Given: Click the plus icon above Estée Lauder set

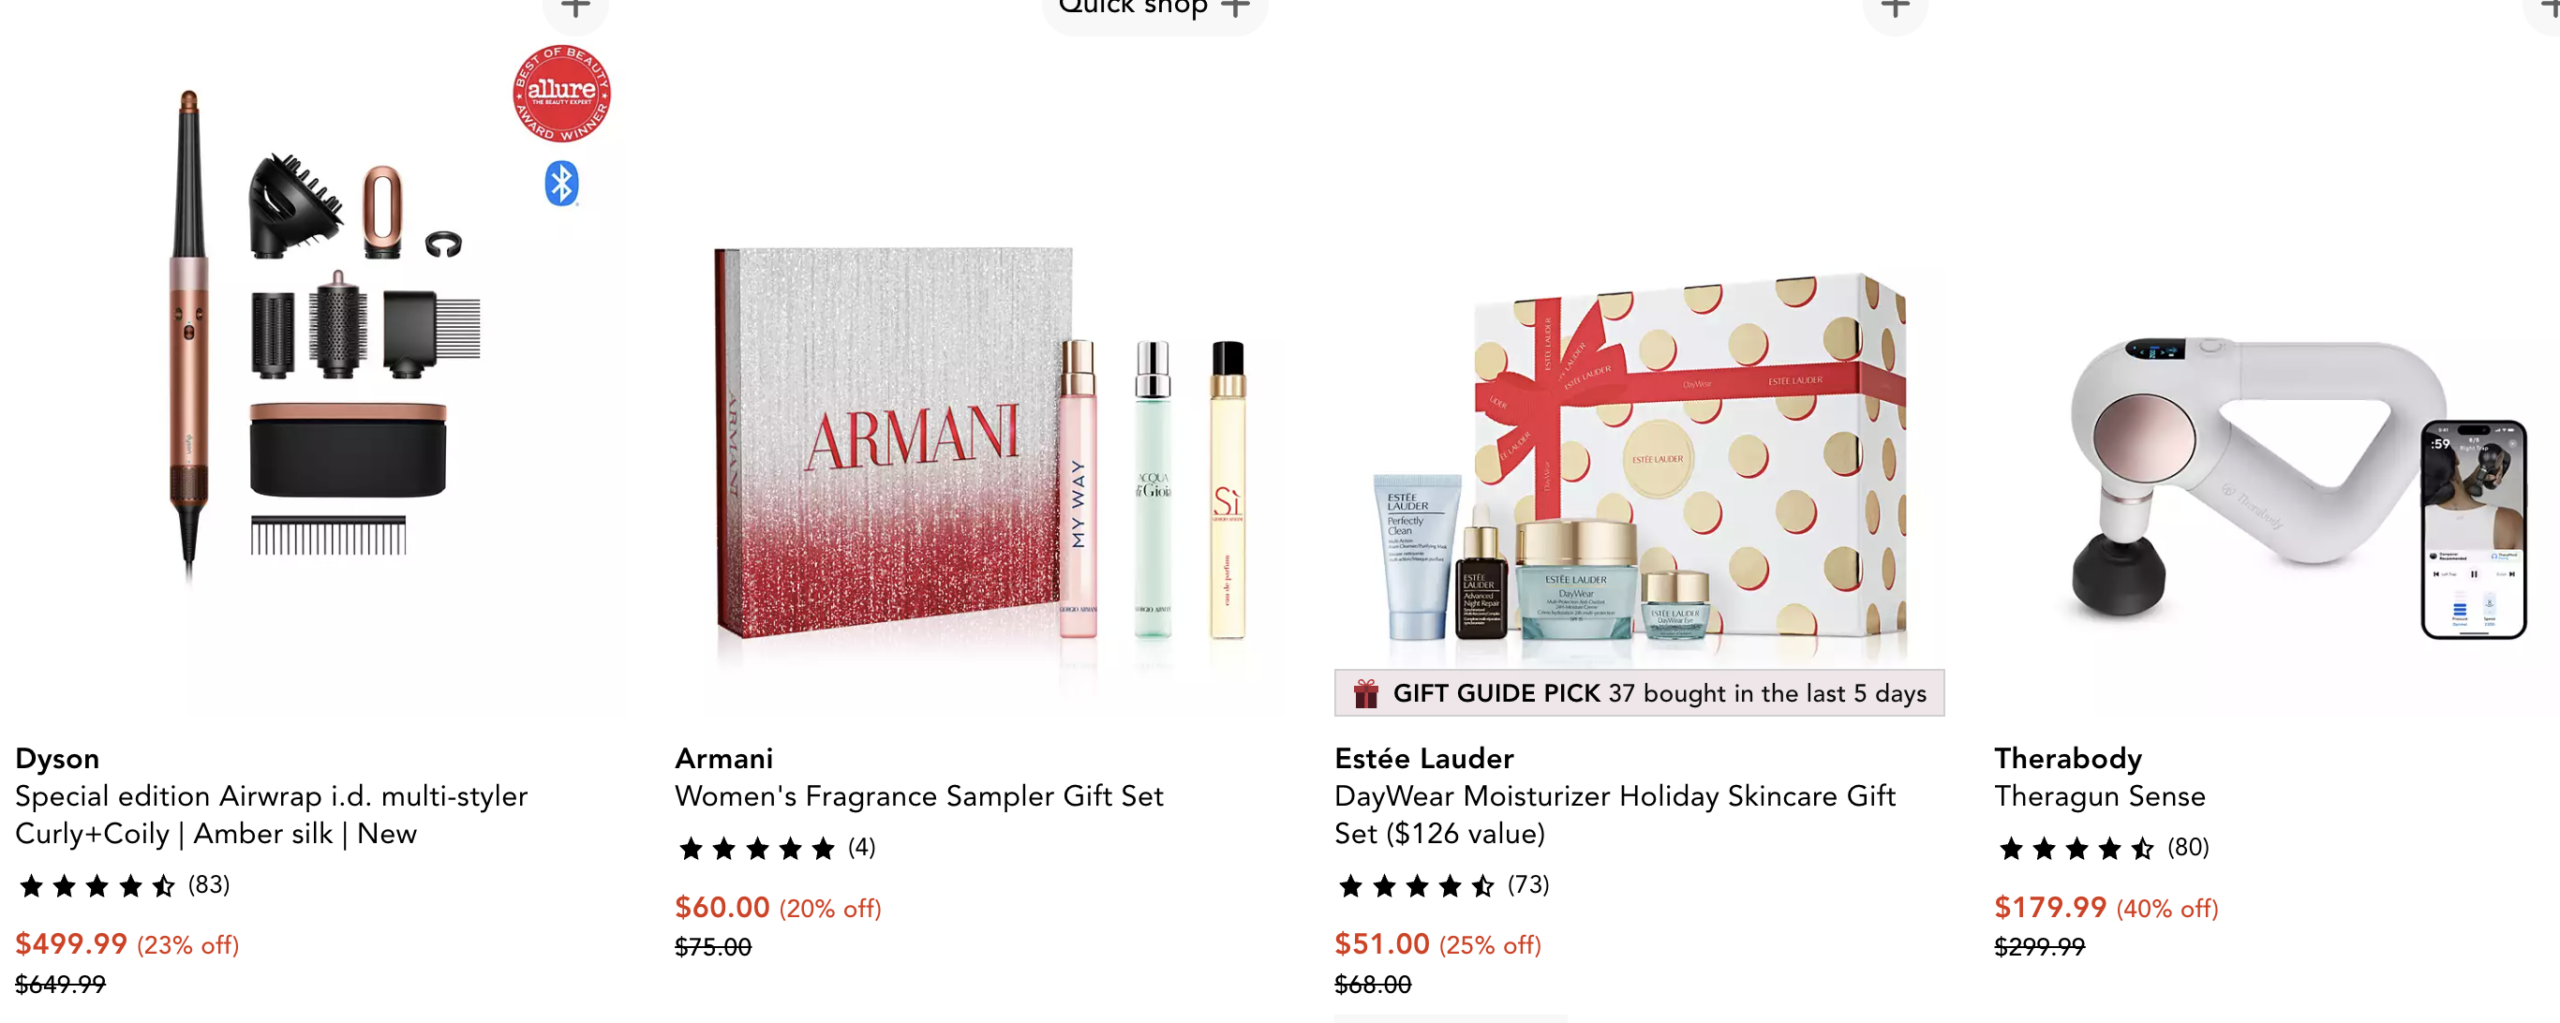Looking at the screenshot, I should 1895,10.
